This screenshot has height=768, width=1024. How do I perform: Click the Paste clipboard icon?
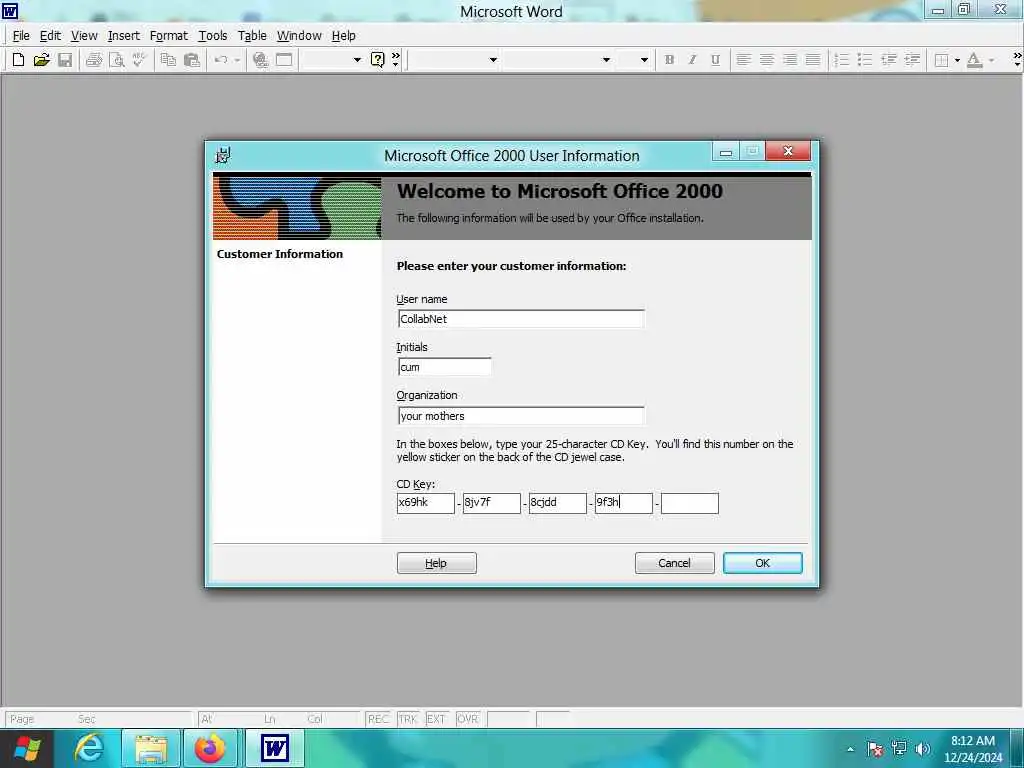coord(191,60)
